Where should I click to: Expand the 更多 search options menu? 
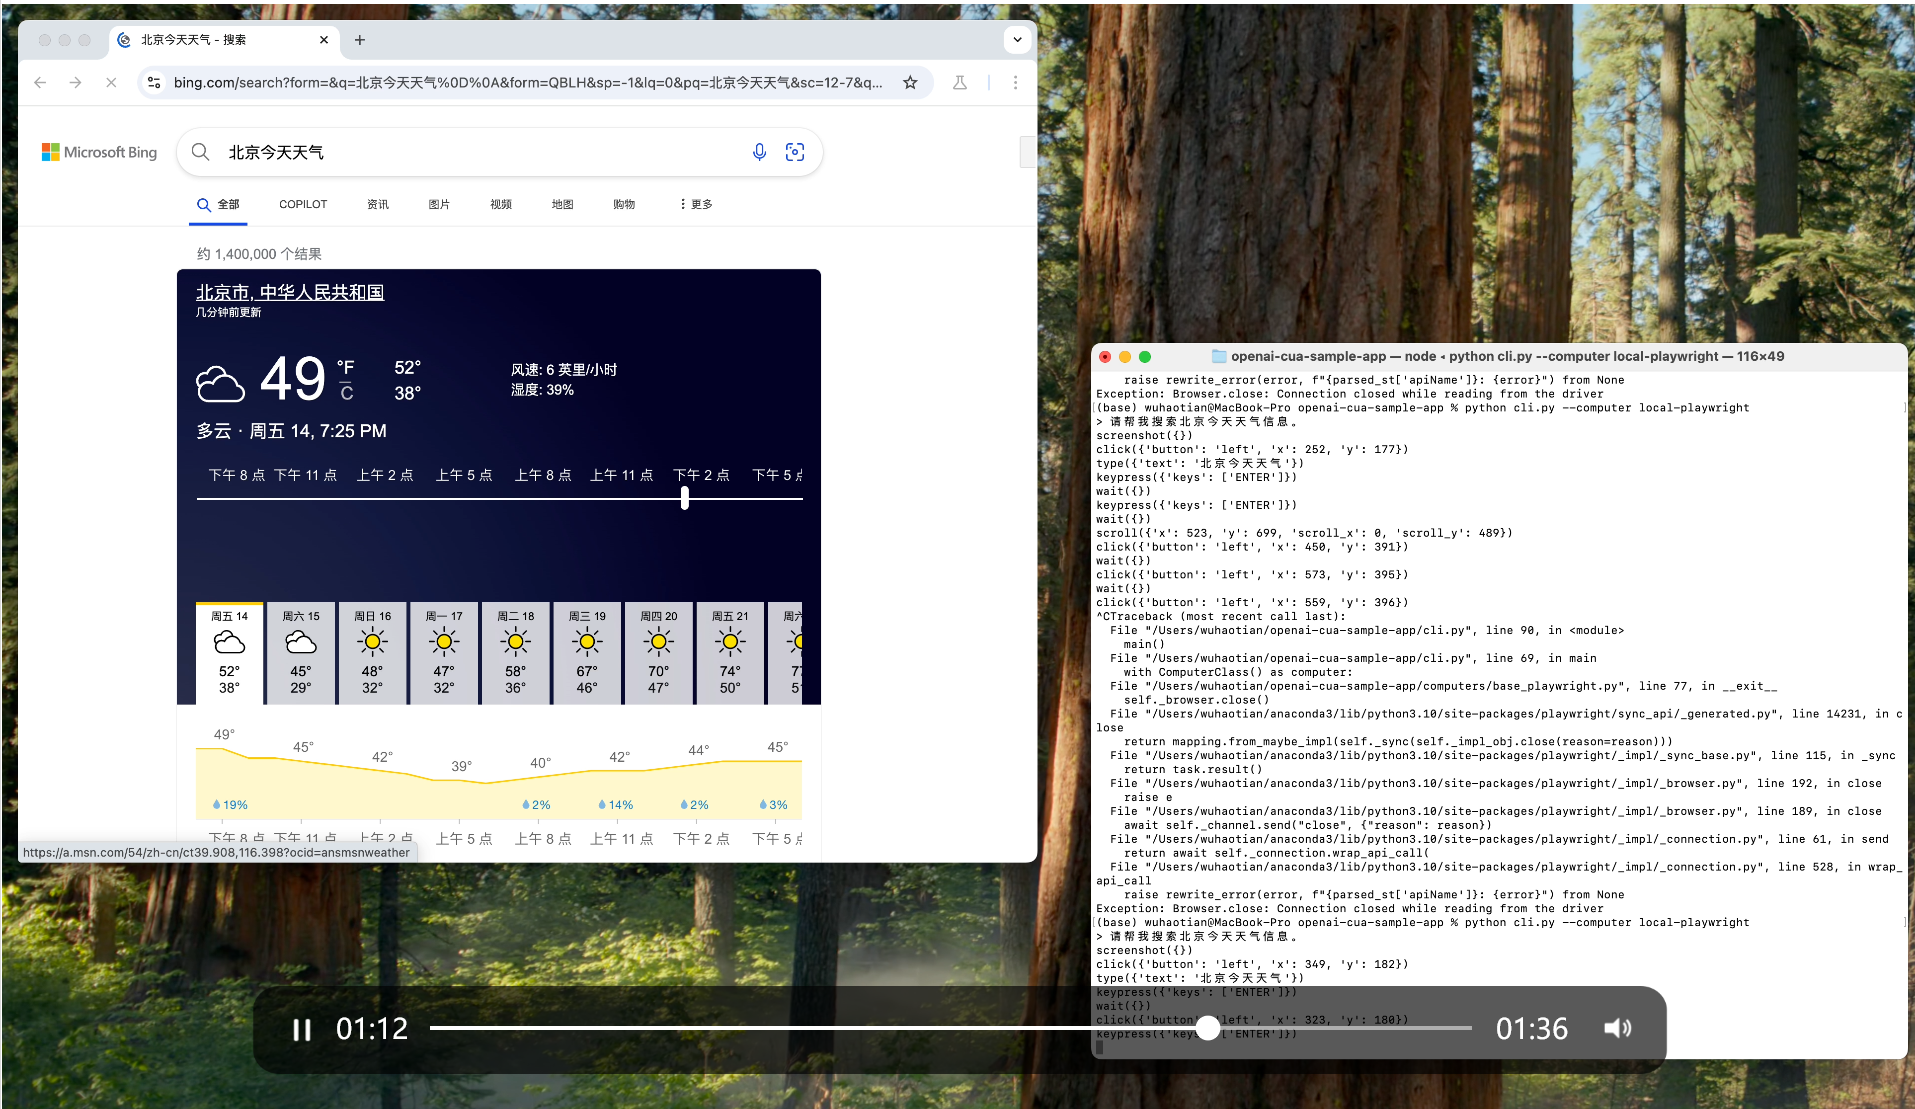pyautogui.click(x=696, y=204)
